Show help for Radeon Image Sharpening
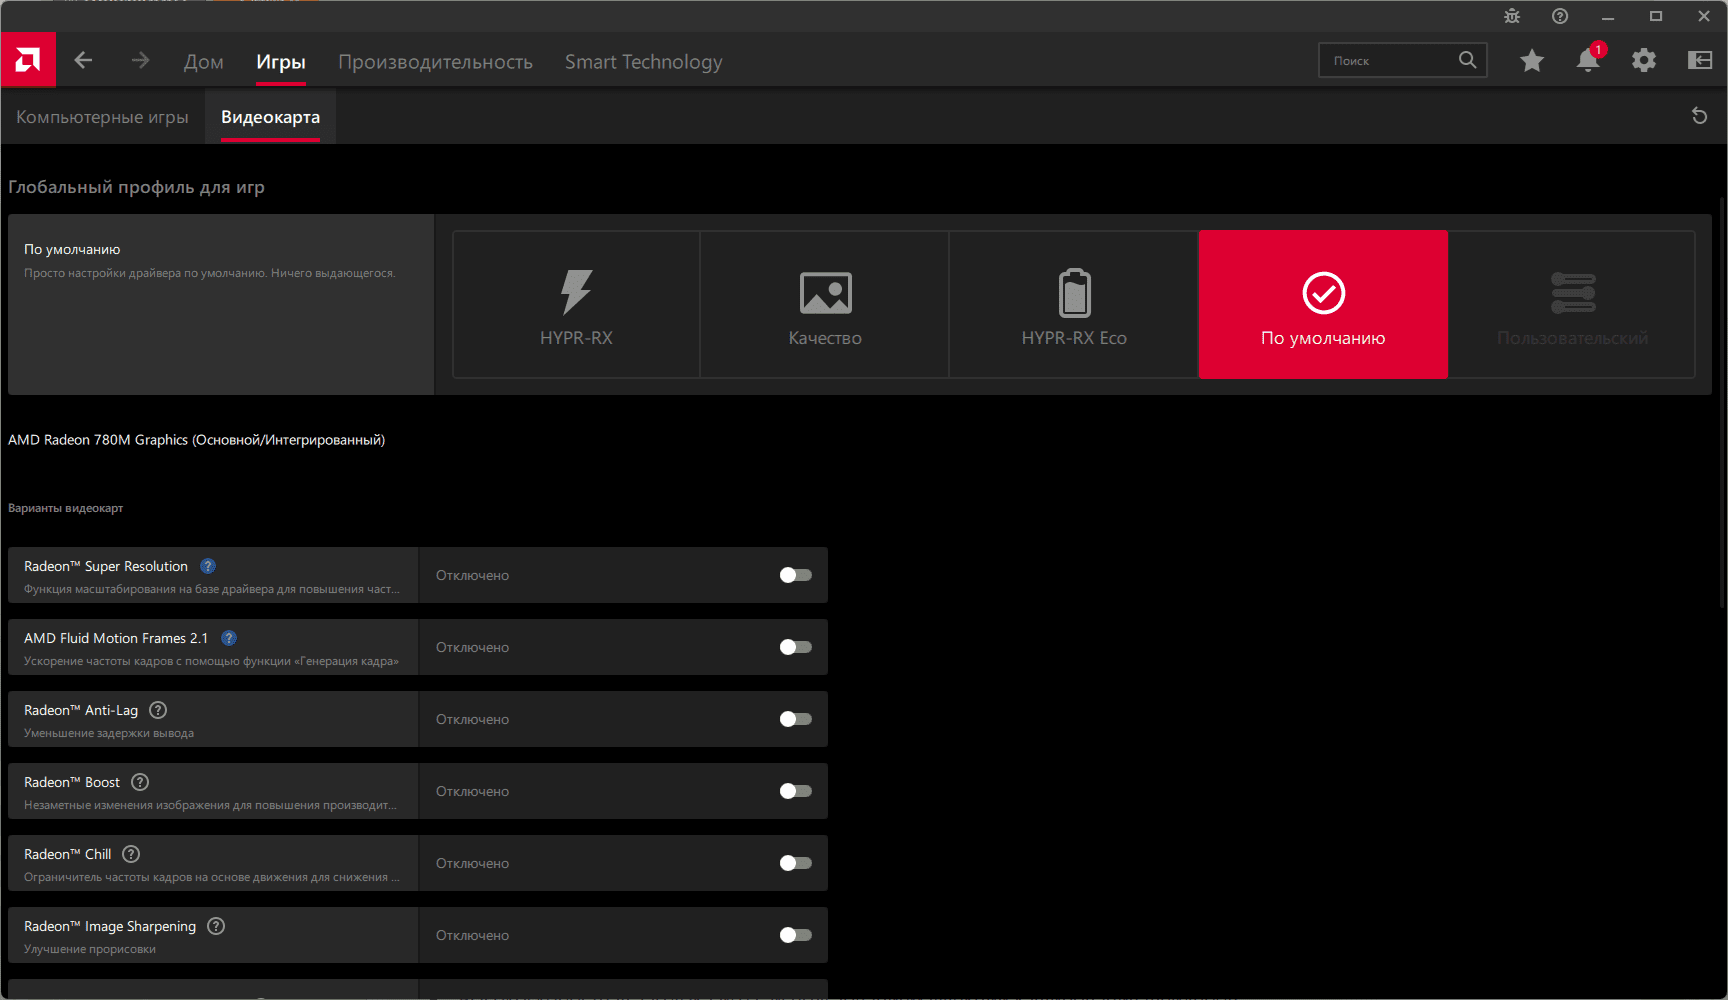The width and height of the screenshot is (1728, 1000). (216, 926)
